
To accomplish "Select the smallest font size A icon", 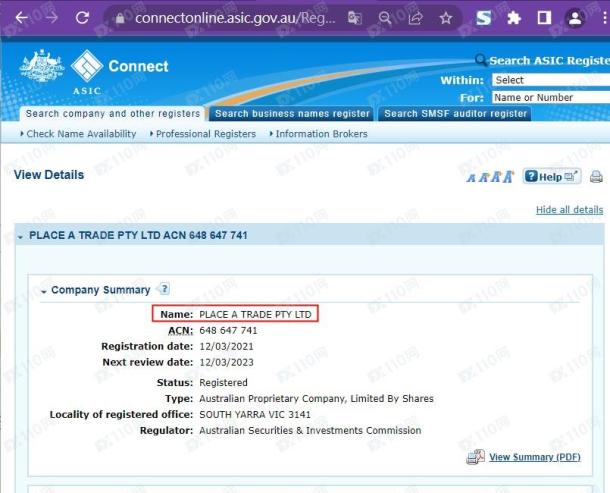I will (471, 178).
